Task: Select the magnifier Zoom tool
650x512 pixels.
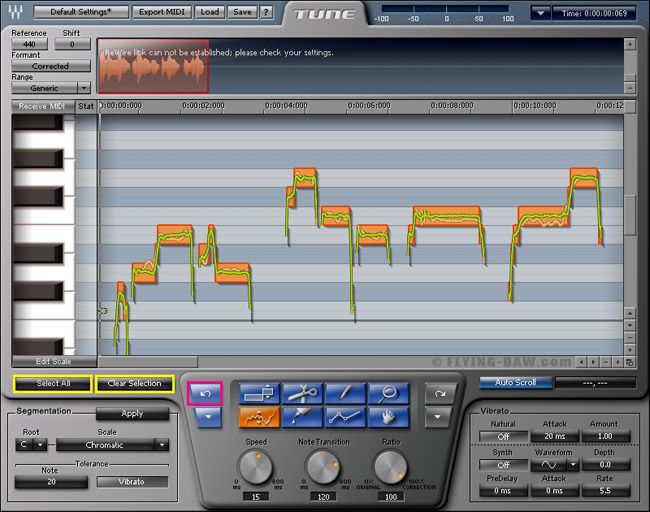Action: pos(388,393)
